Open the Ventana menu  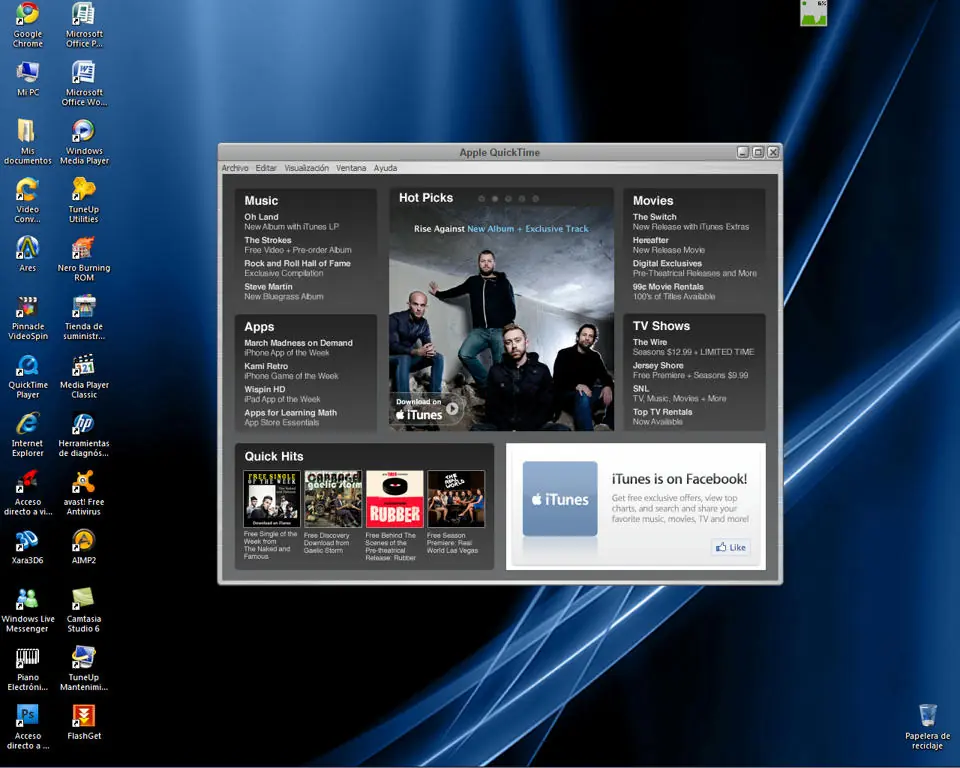pos(351,168)
